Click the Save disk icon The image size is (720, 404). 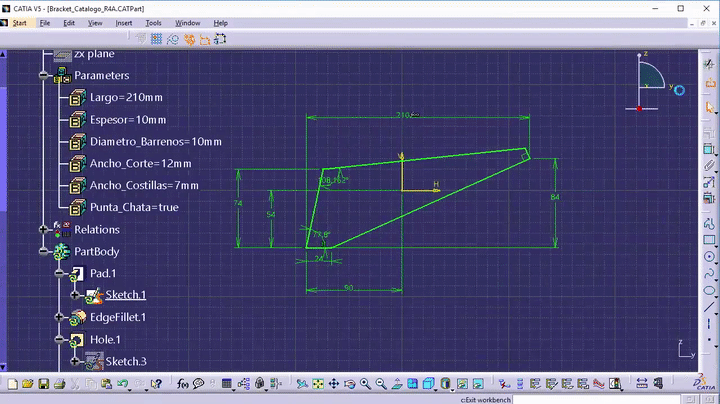[x=44, y=384]
